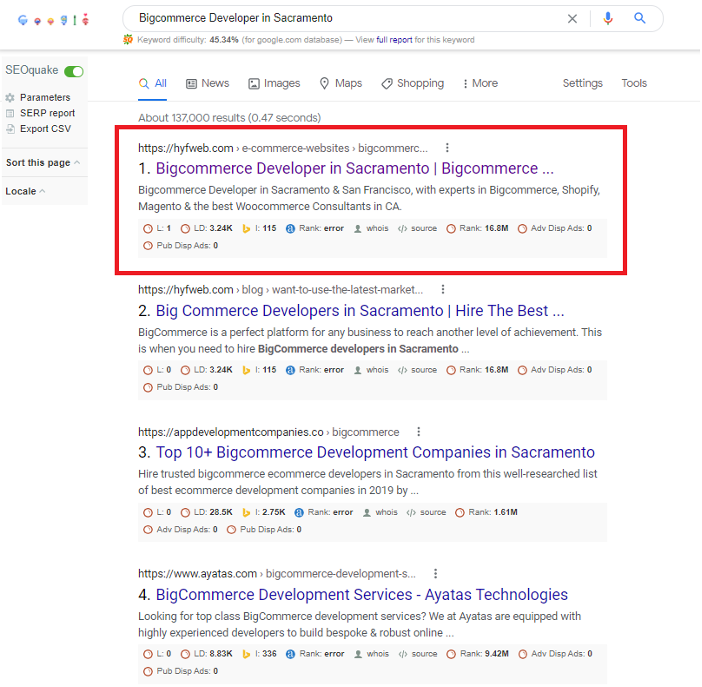This screenshot has height=687, width=702.
Task: Open search Settings
Action: pyautogui.click(x=583, y=84)
